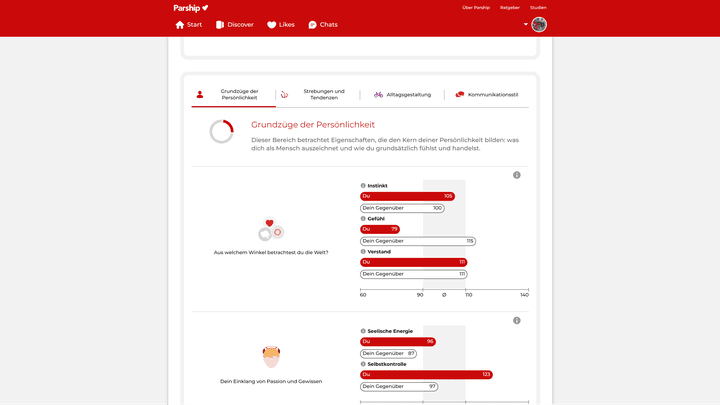Click info icon beside Instinkt
This screenshot has width=720, height=405.
[363, 186]
